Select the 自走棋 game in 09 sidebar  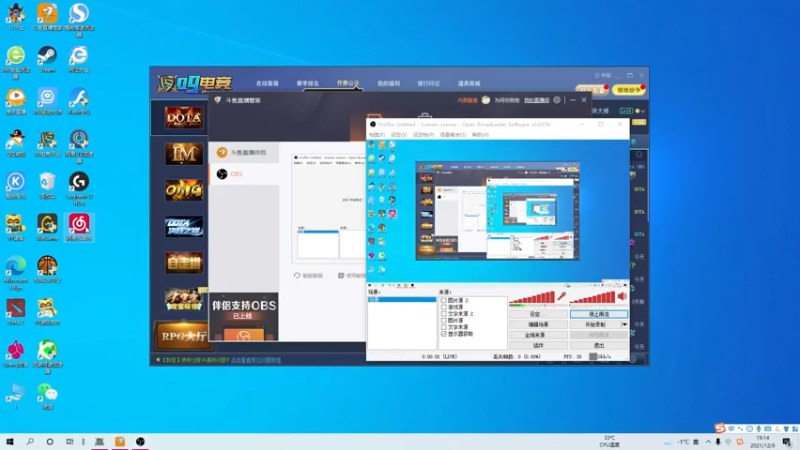(x=184, y=263)
